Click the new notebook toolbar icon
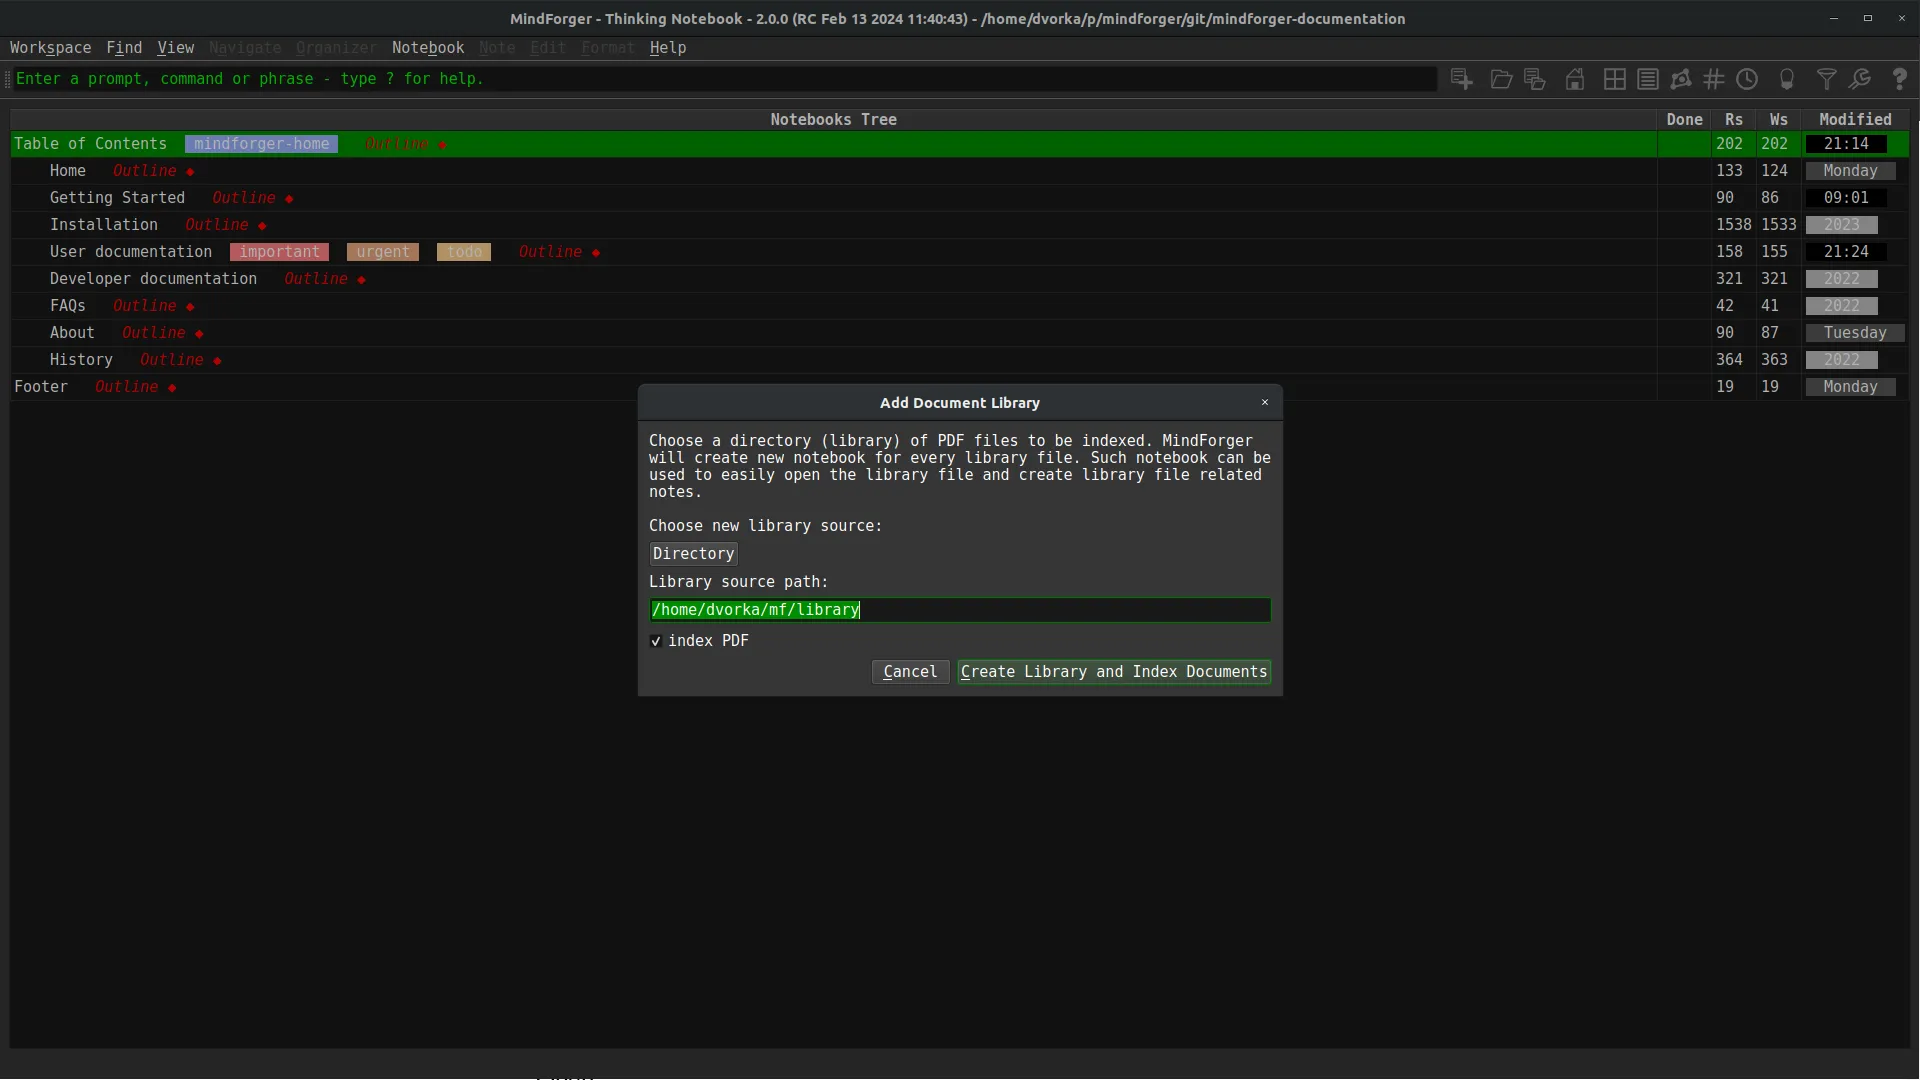The image size is (1920, 1080). pos(1461,79)
